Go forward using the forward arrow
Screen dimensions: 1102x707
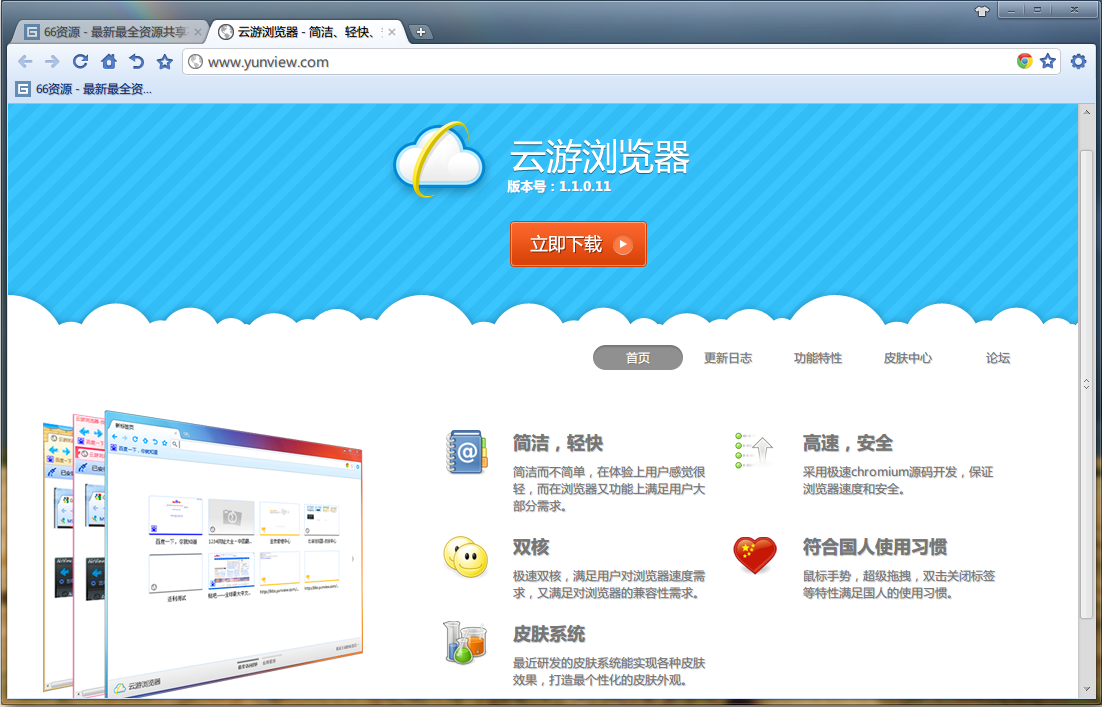[52, 62]
